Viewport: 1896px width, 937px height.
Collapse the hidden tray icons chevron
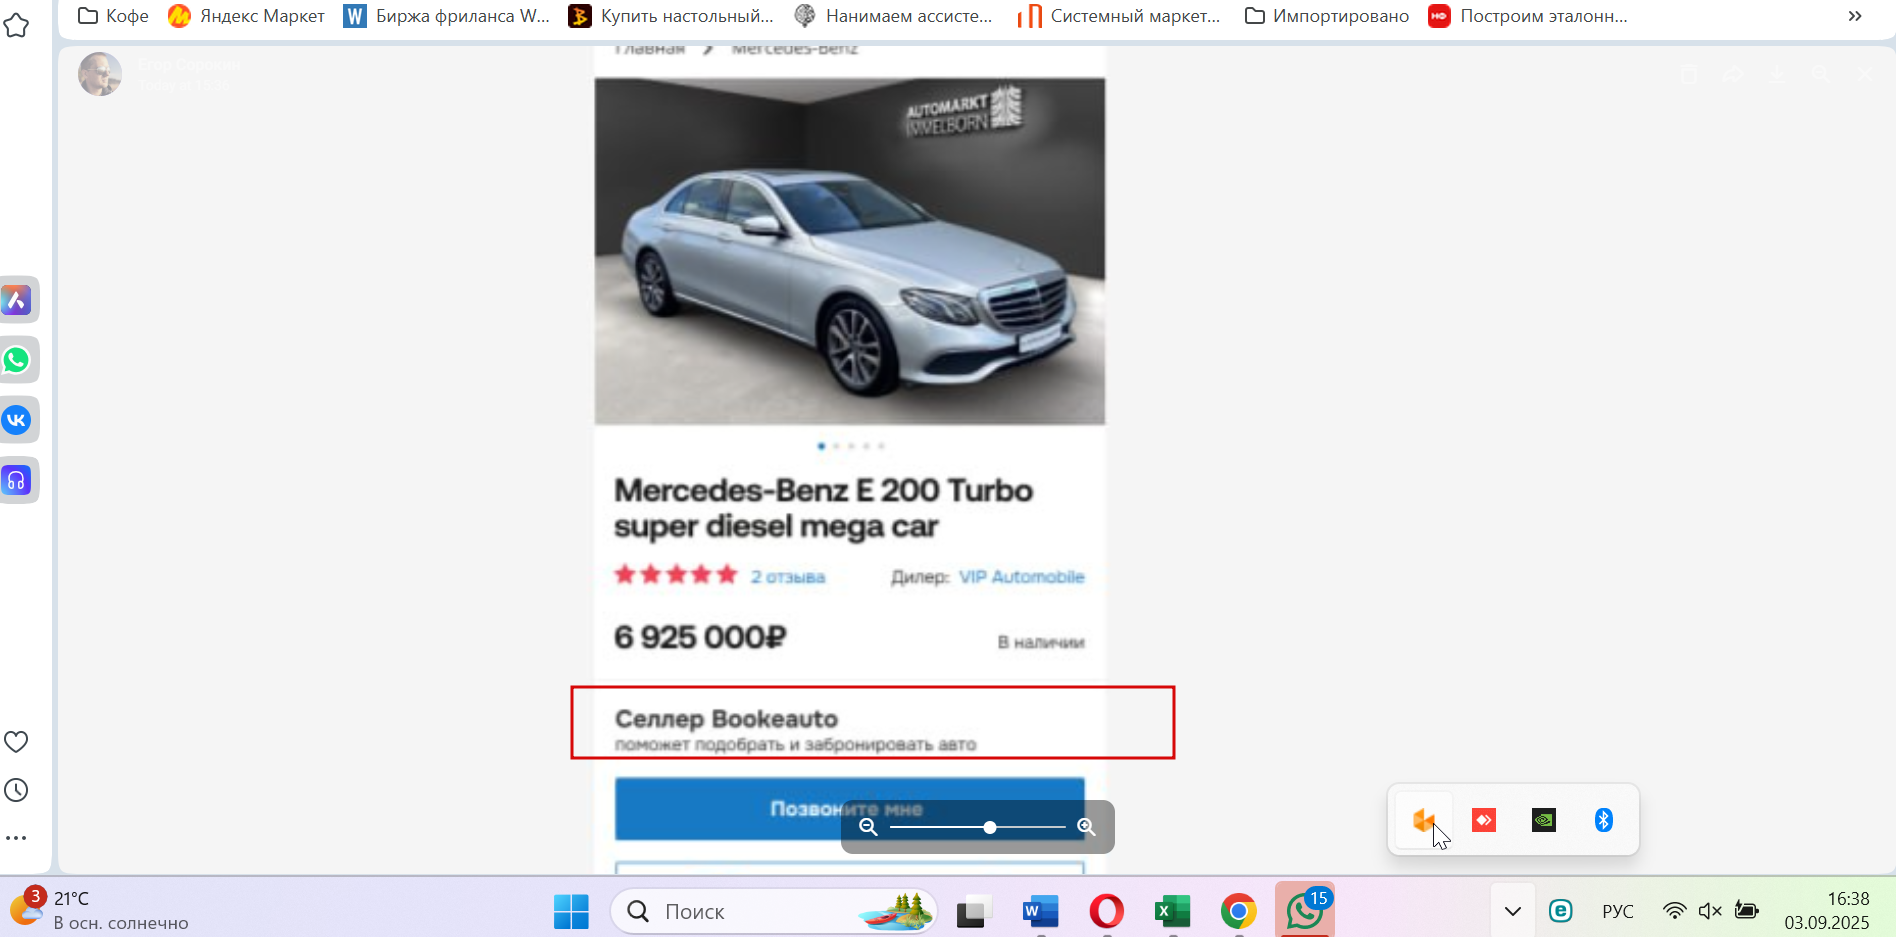pyautogui.click(x=1513, y=911)
